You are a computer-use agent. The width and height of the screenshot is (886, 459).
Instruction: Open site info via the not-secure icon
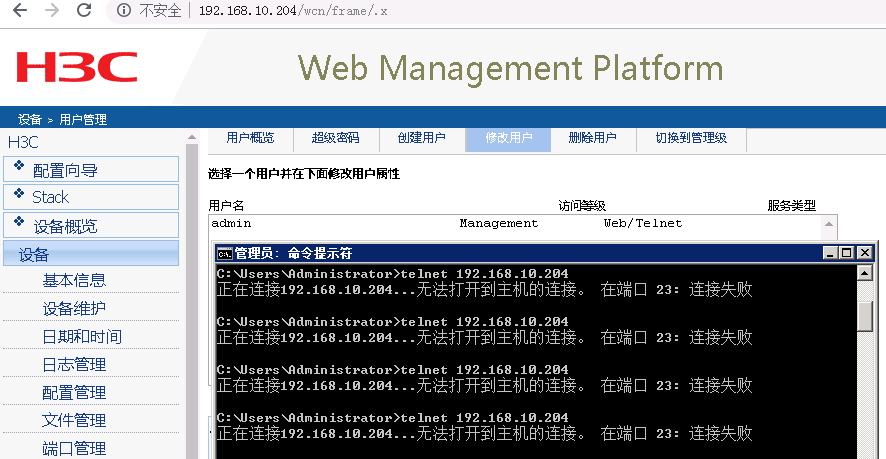coord(124,10)
